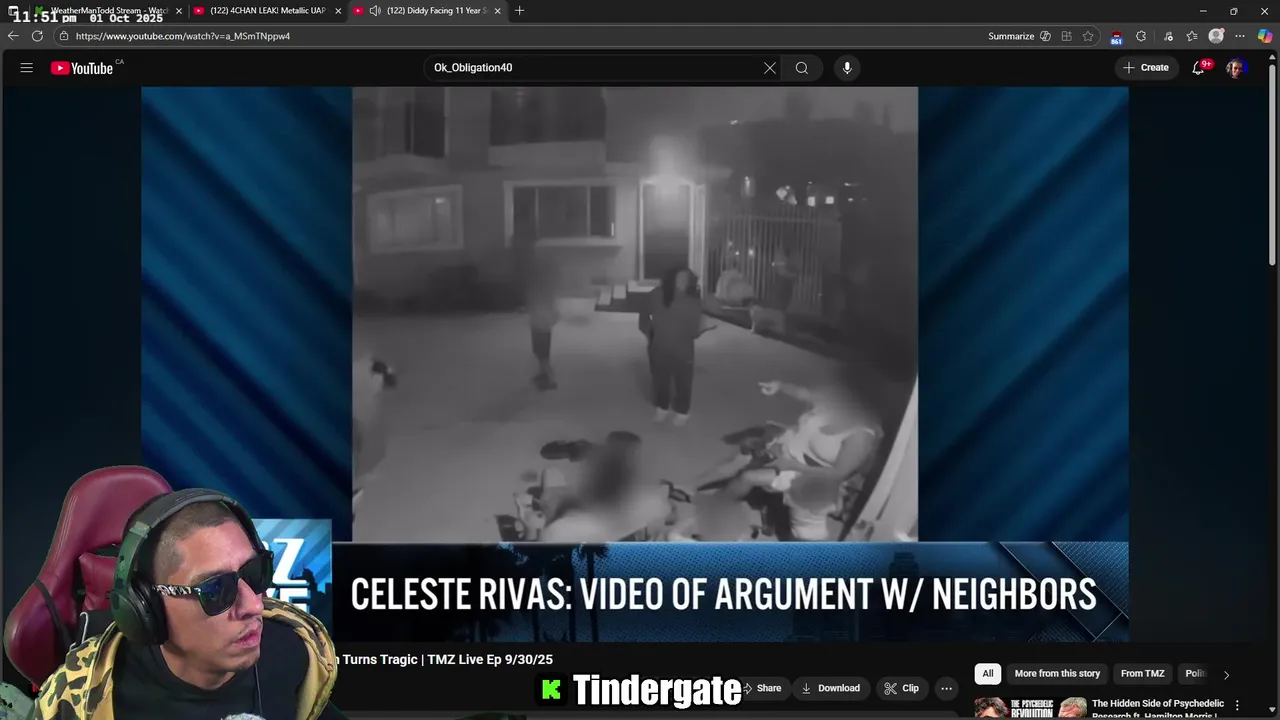Close the Diddy Facing 11 Year tab
The height and width of the screenshot is (720, 1280).
497,11
